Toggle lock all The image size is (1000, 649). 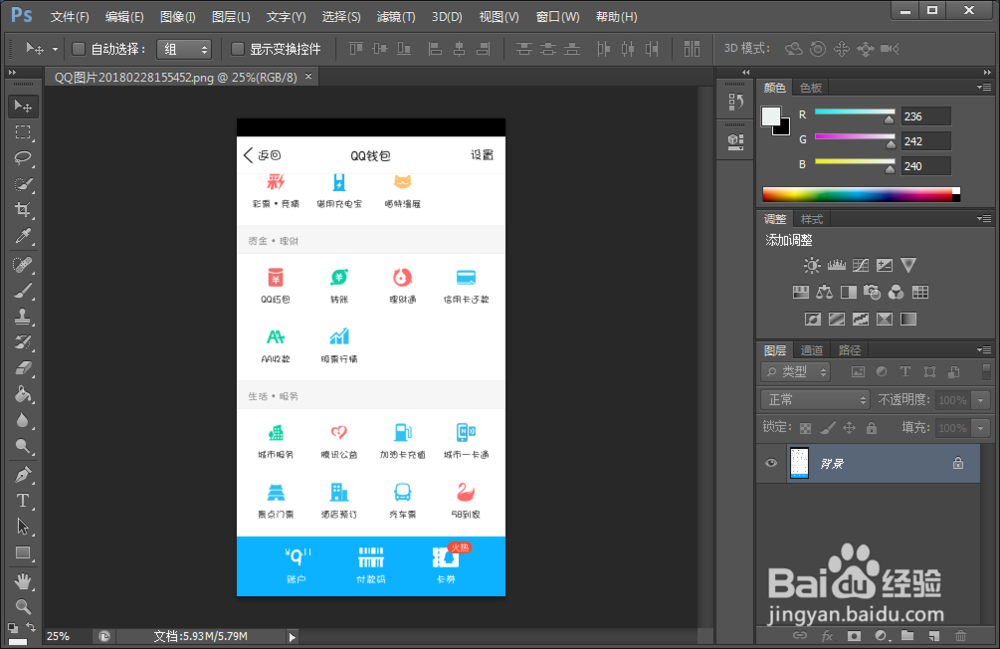pos(871,428)
